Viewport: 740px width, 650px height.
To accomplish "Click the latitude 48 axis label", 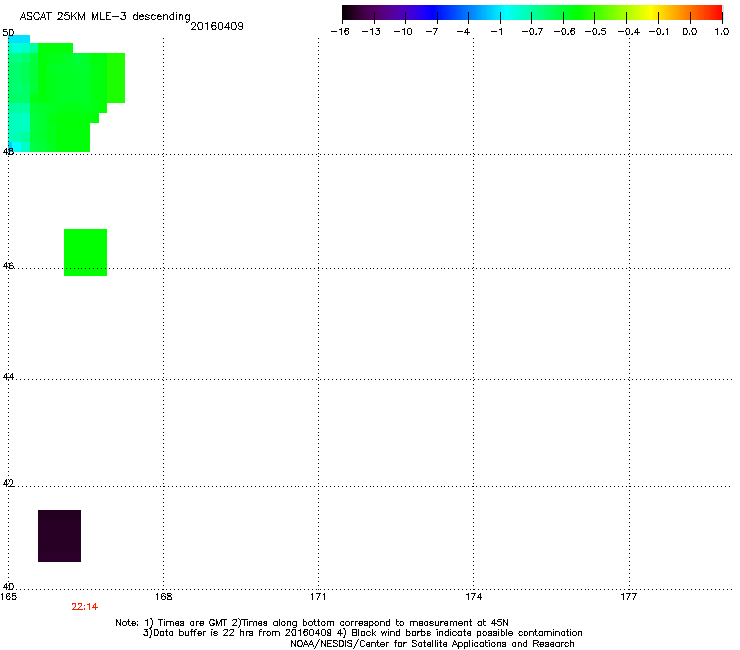I will pyautogui.click(x=8, y=152).
